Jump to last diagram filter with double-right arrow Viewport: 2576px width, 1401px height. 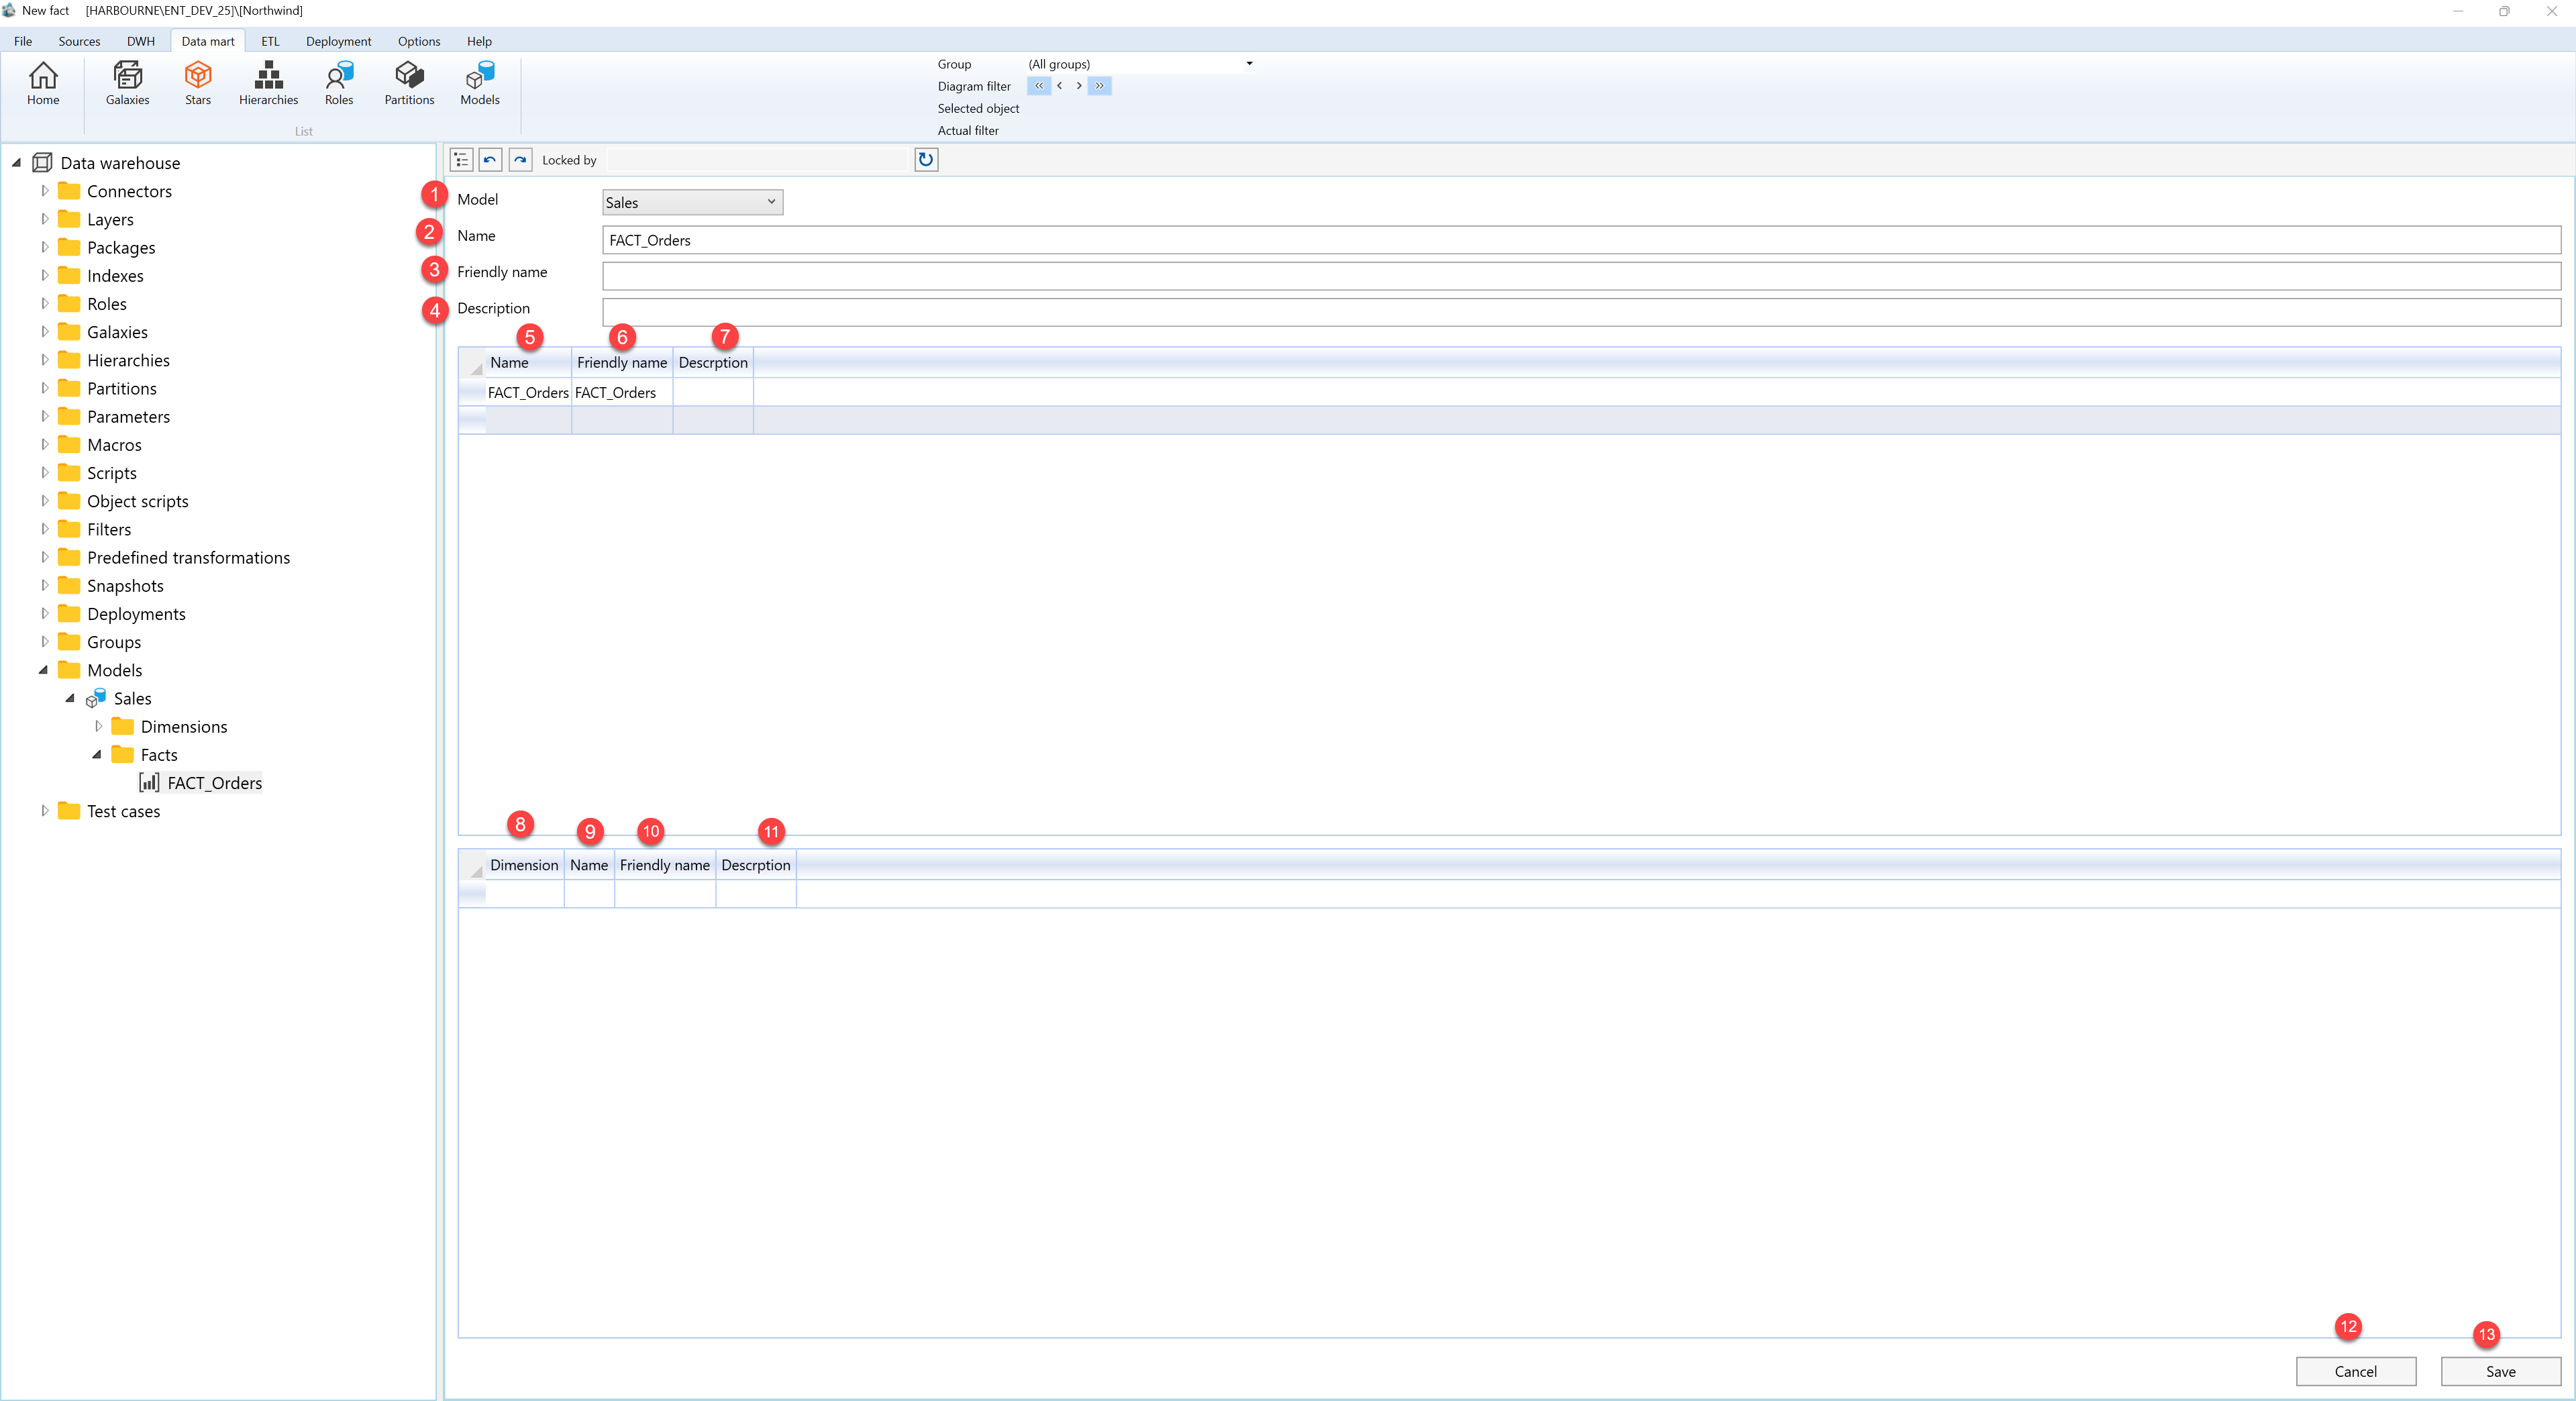tap(1099, 86)
